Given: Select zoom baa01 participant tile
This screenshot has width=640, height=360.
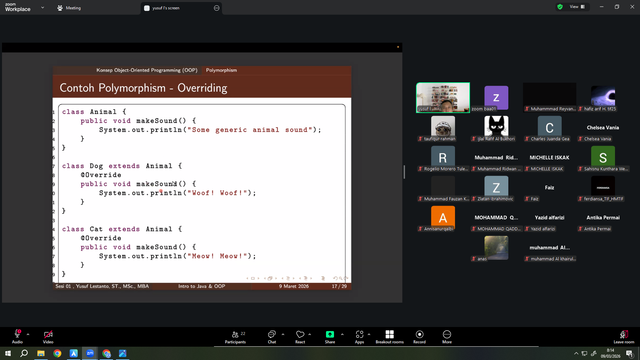Looking at the screenshot, I should [496, 98].
